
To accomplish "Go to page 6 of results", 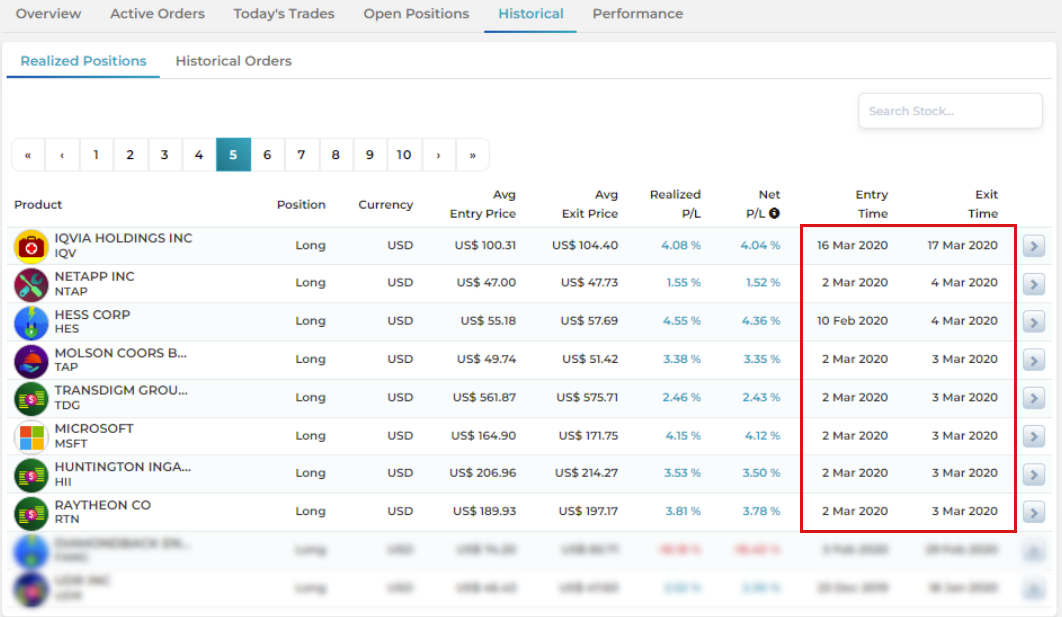I will (267, 155).
